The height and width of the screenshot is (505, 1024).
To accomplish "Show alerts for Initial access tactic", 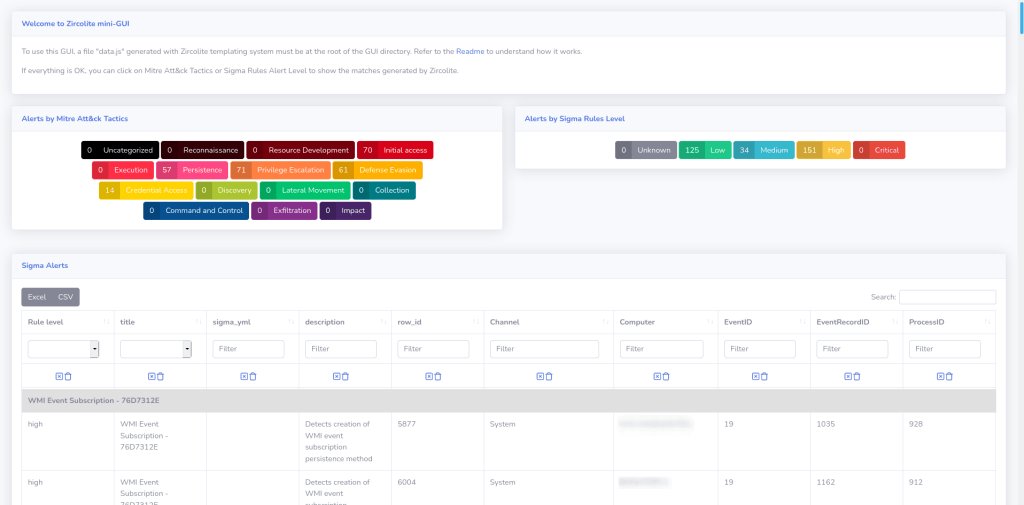I will click(395, 150).
